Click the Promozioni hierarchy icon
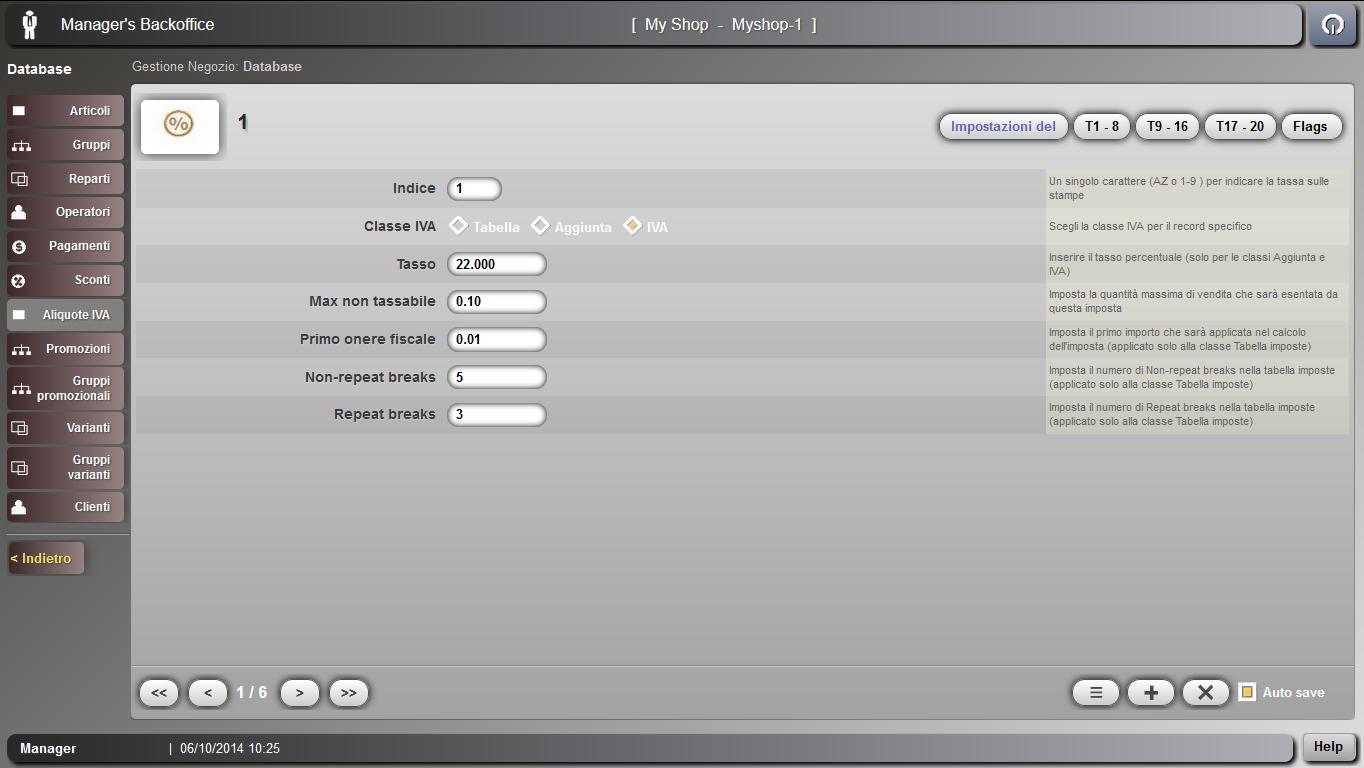 (21, 350)
